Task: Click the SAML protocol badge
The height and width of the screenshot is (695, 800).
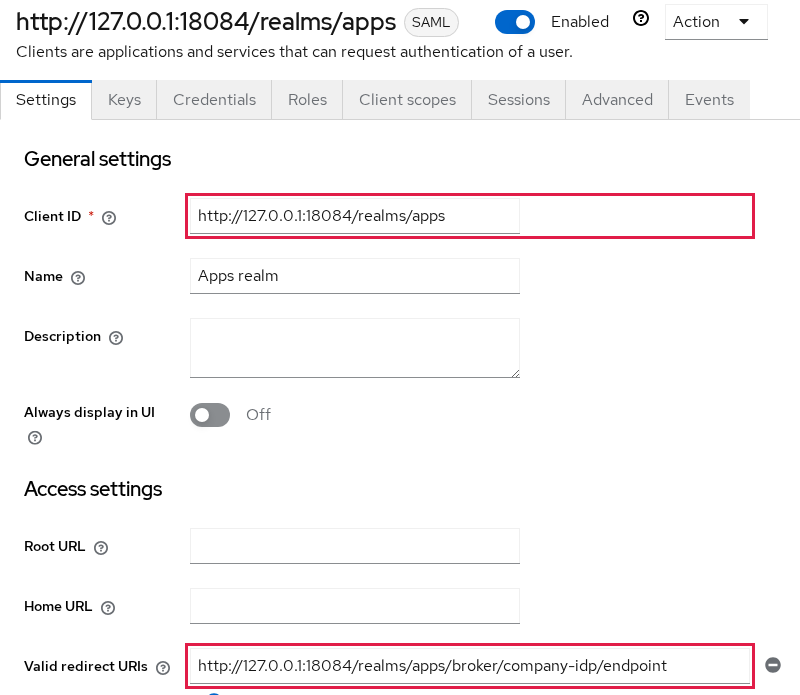Action: pyautogui.click(x=431, y=22)
